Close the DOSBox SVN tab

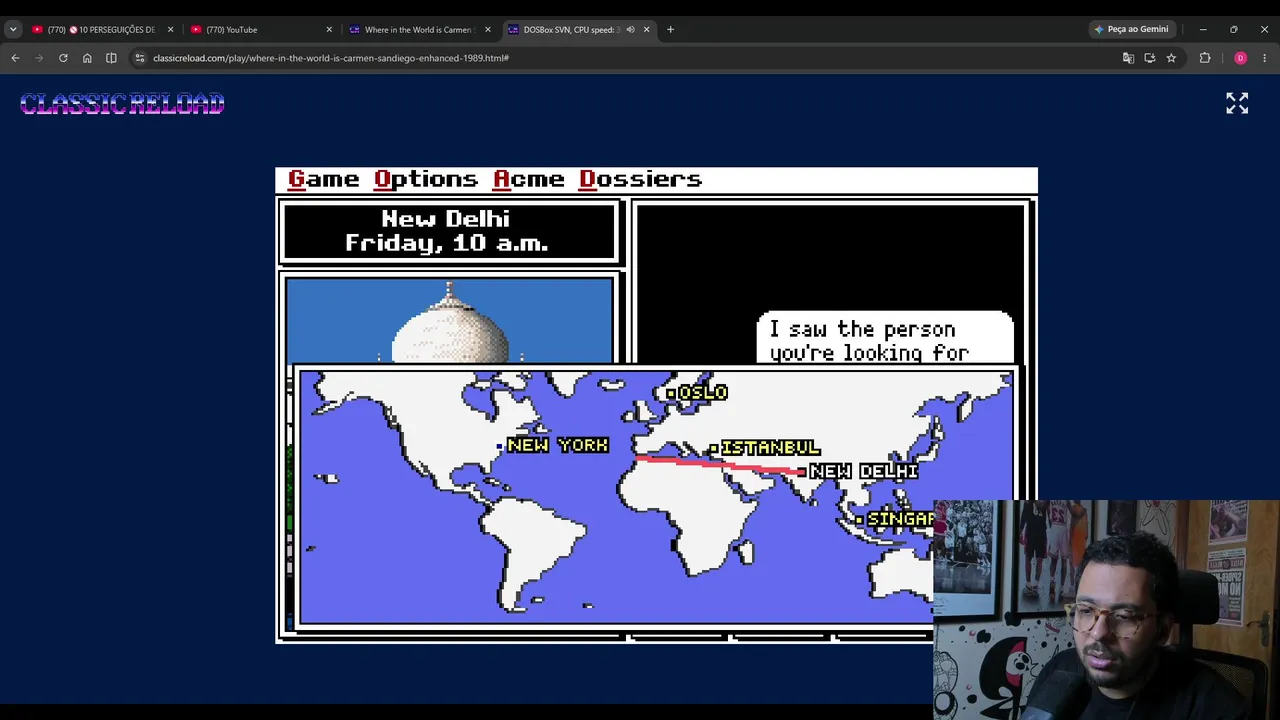coord(646,30)
